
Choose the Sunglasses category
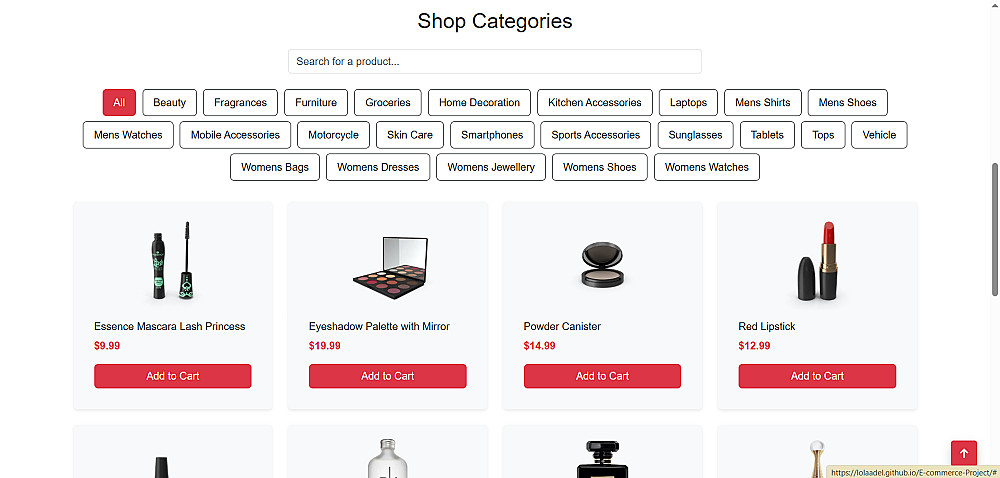[x=695, y=135]
